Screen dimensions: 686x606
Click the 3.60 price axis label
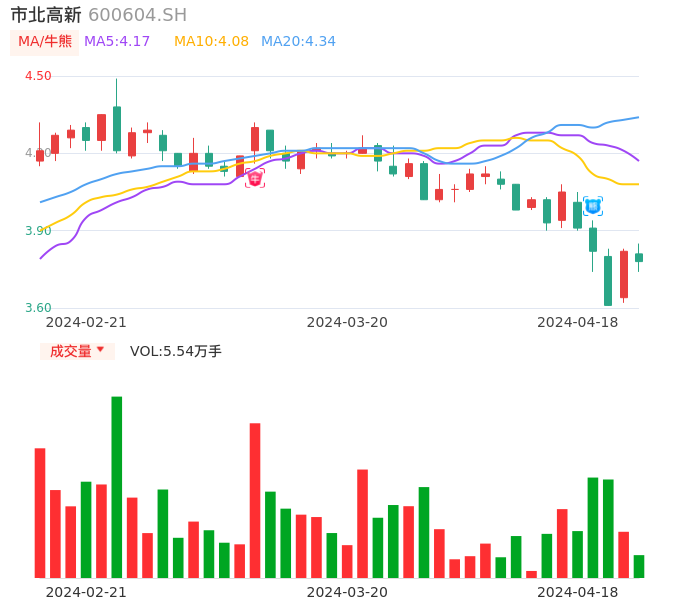click(x=38, y=308)
